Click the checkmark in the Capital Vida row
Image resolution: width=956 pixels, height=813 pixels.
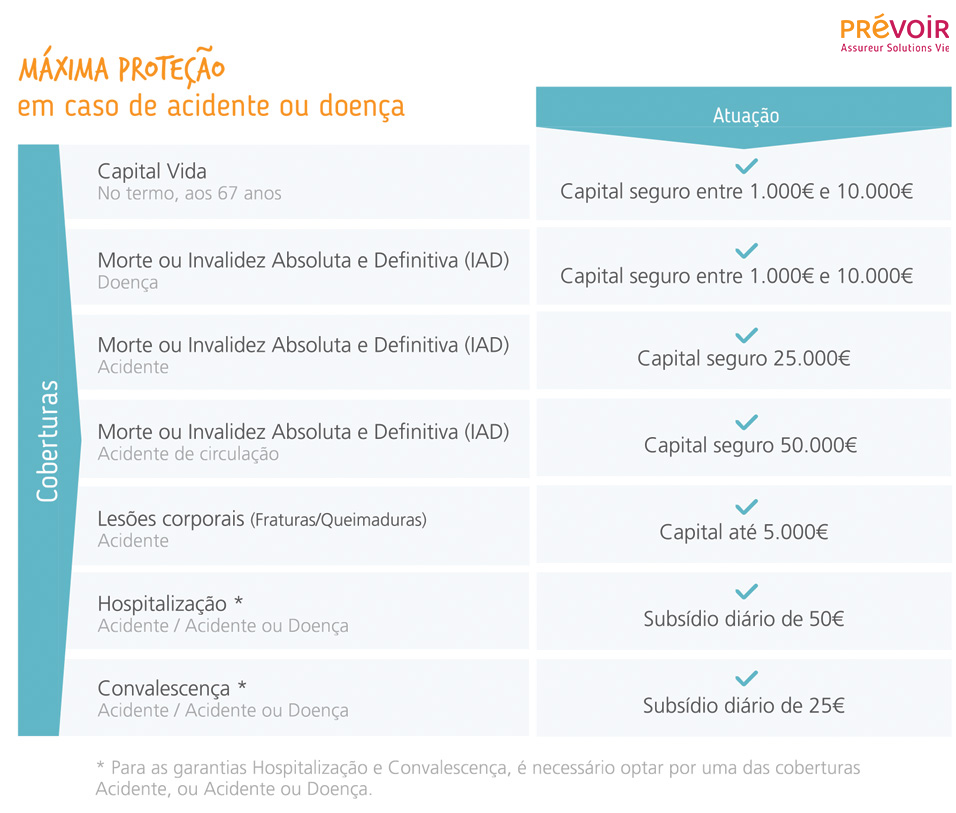746,165
